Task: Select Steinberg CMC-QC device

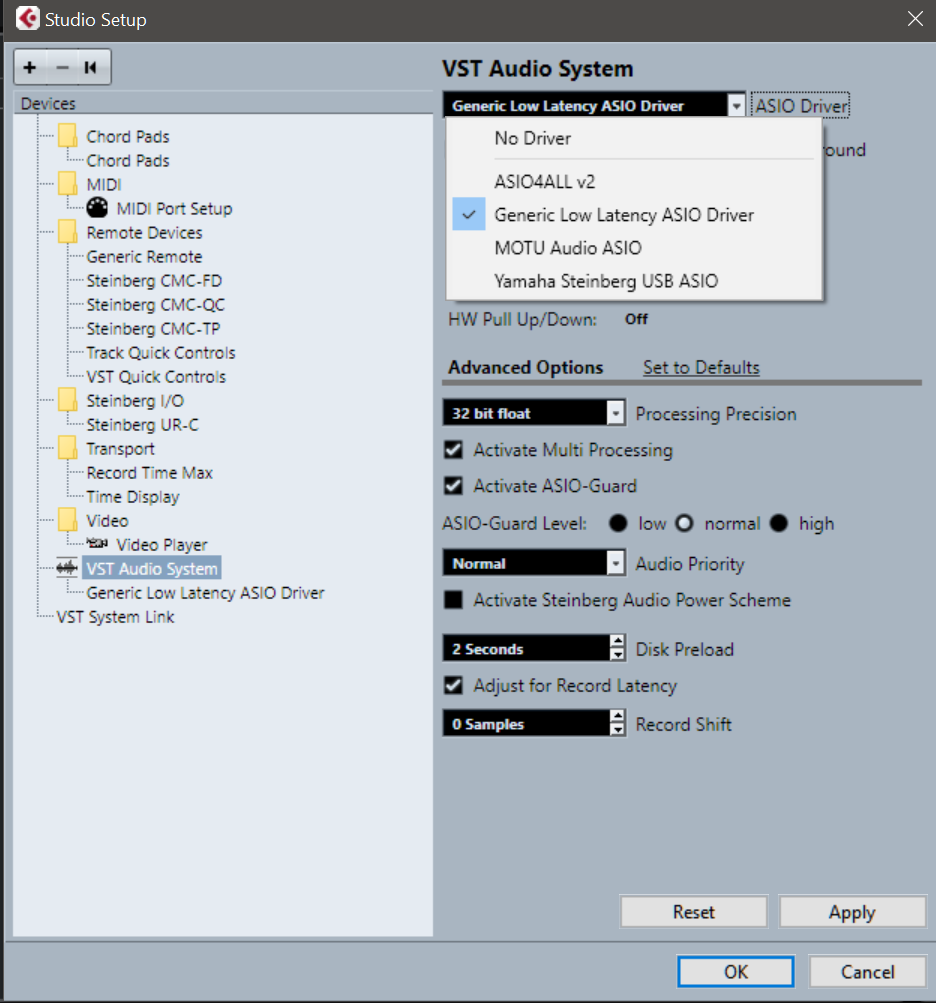Action: (x=155, y=304)
